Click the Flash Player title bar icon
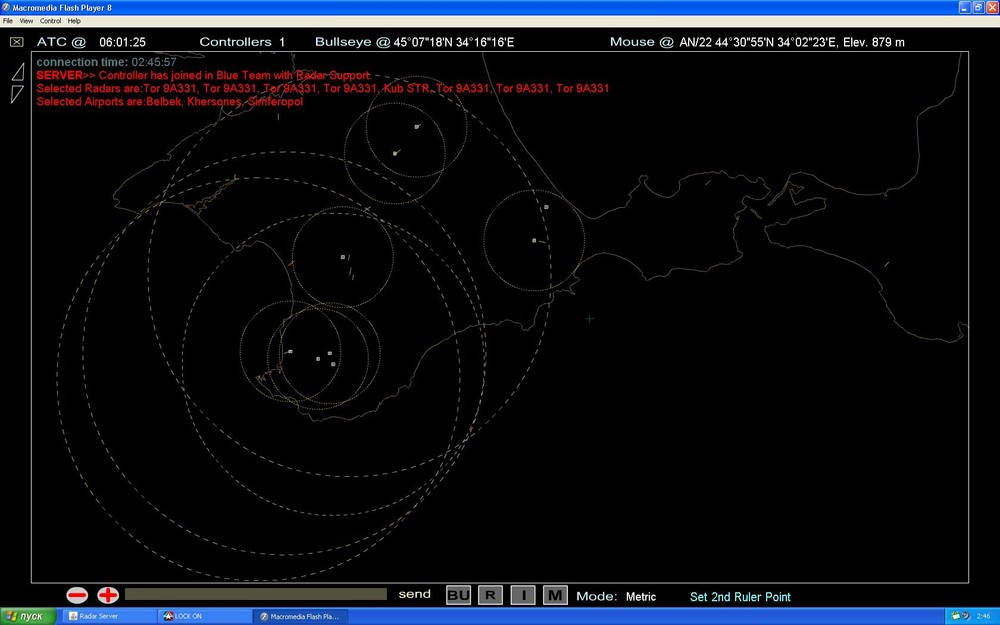The width and height of the screenshot is (1000, 625). click(6, 8)
